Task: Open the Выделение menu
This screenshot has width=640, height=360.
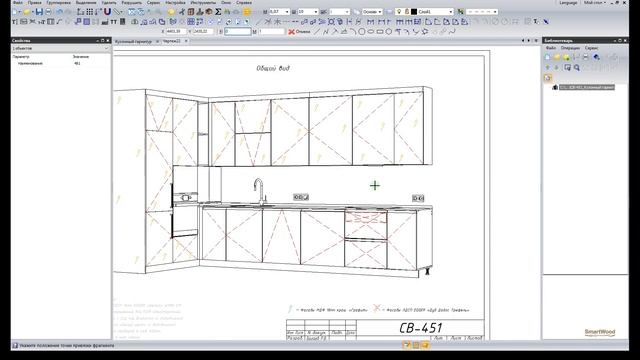Action: point(86,2)
